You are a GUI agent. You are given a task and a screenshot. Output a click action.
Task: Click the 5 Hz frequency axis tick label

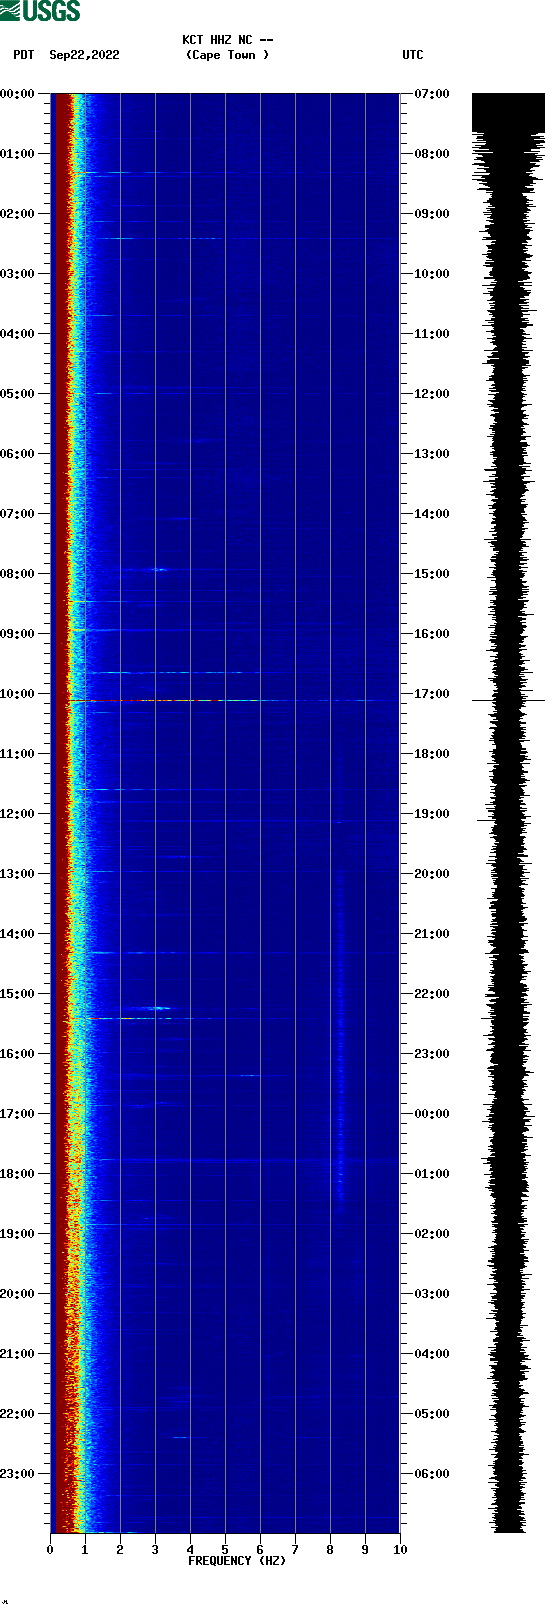pyautogui.click(x=225, y=1550)
